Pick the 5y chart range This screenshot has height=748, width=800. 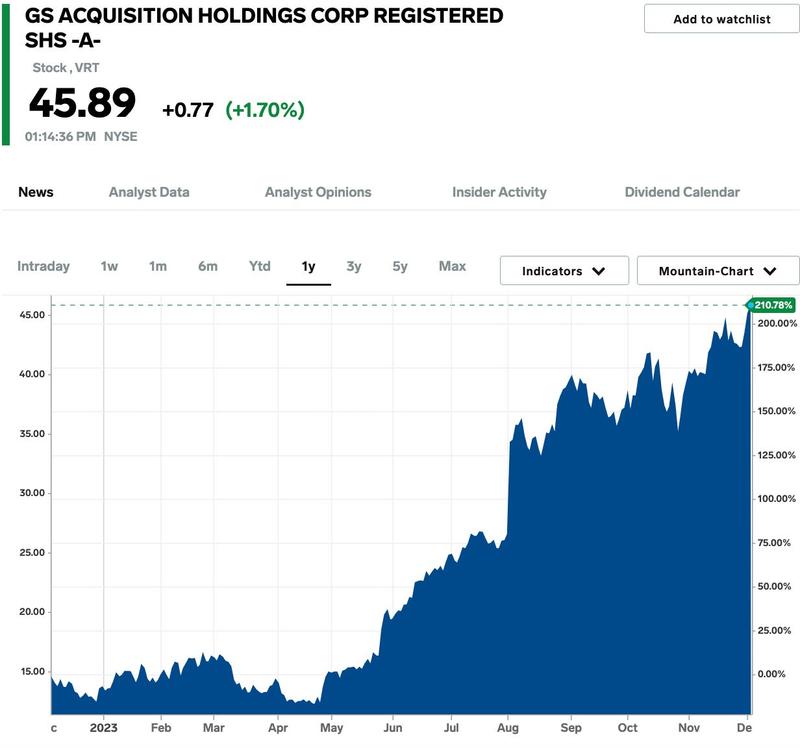399,266
